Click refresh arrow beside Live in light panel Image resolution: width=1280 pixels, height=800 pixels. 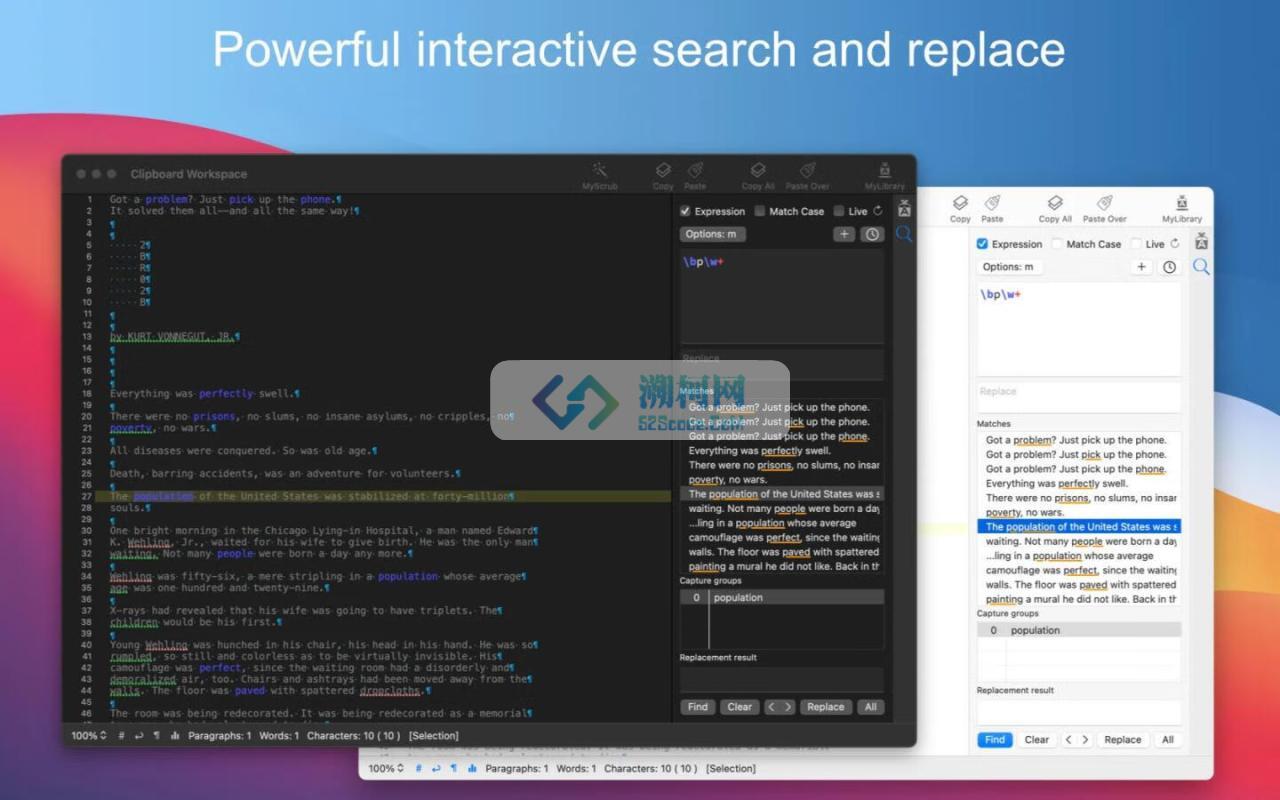coord(1175,244)
